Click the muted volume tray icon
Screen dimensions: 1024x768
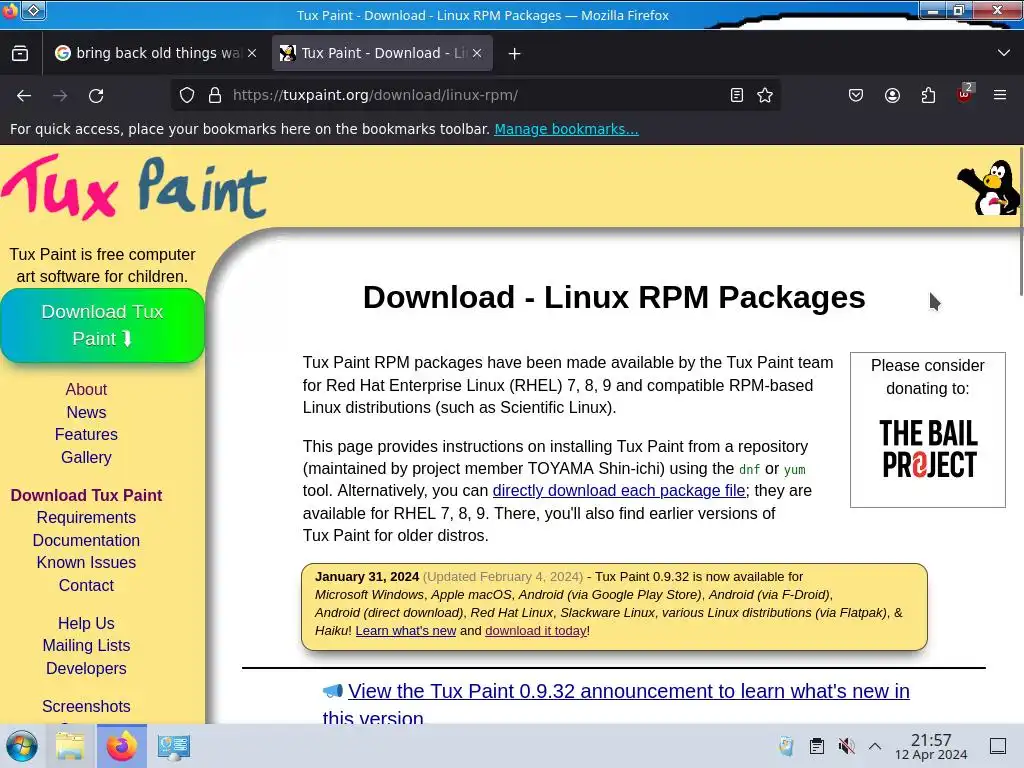[x=846, y=746]
